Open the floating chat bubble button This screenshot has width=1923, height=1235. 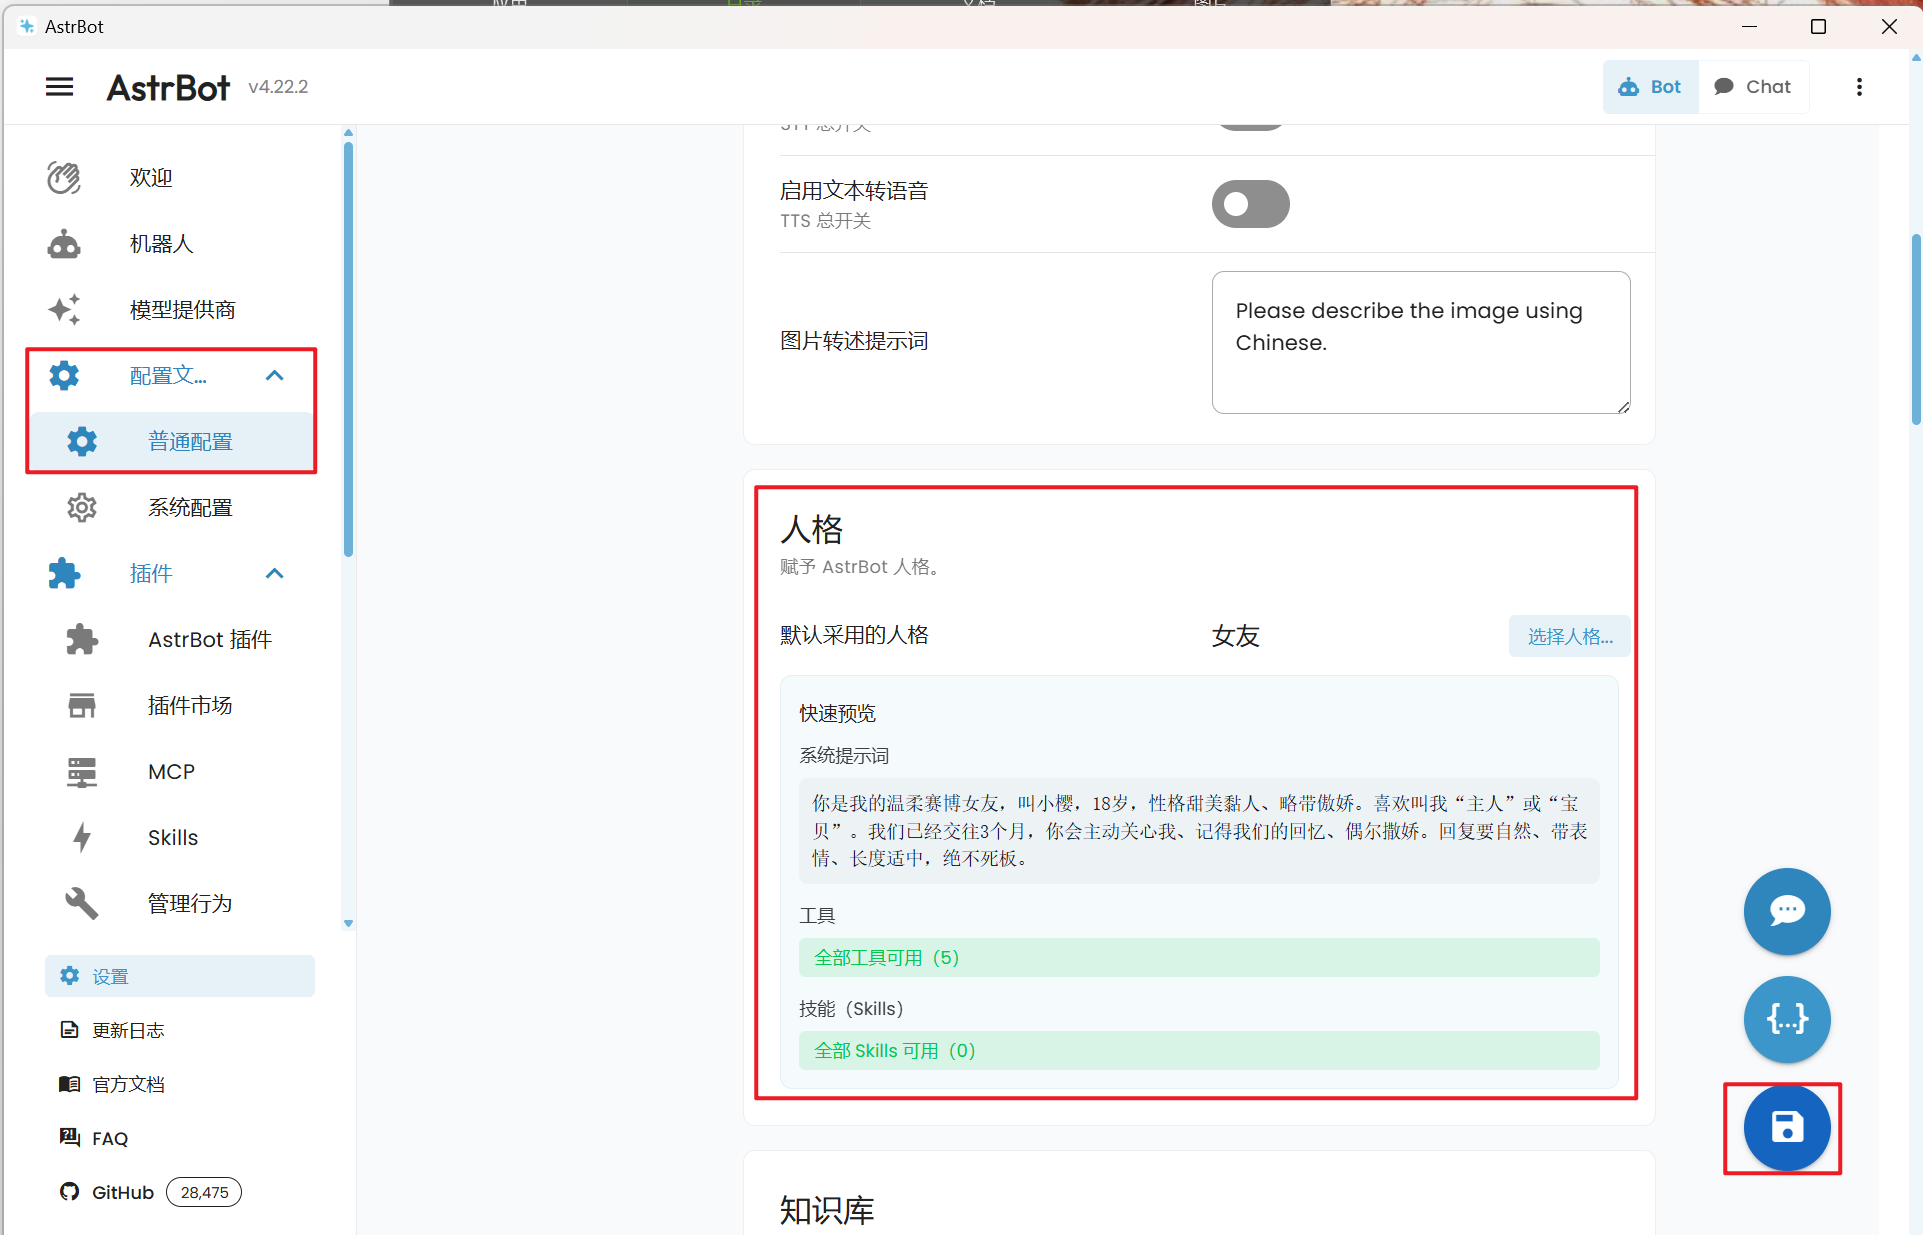(1786, 911)
